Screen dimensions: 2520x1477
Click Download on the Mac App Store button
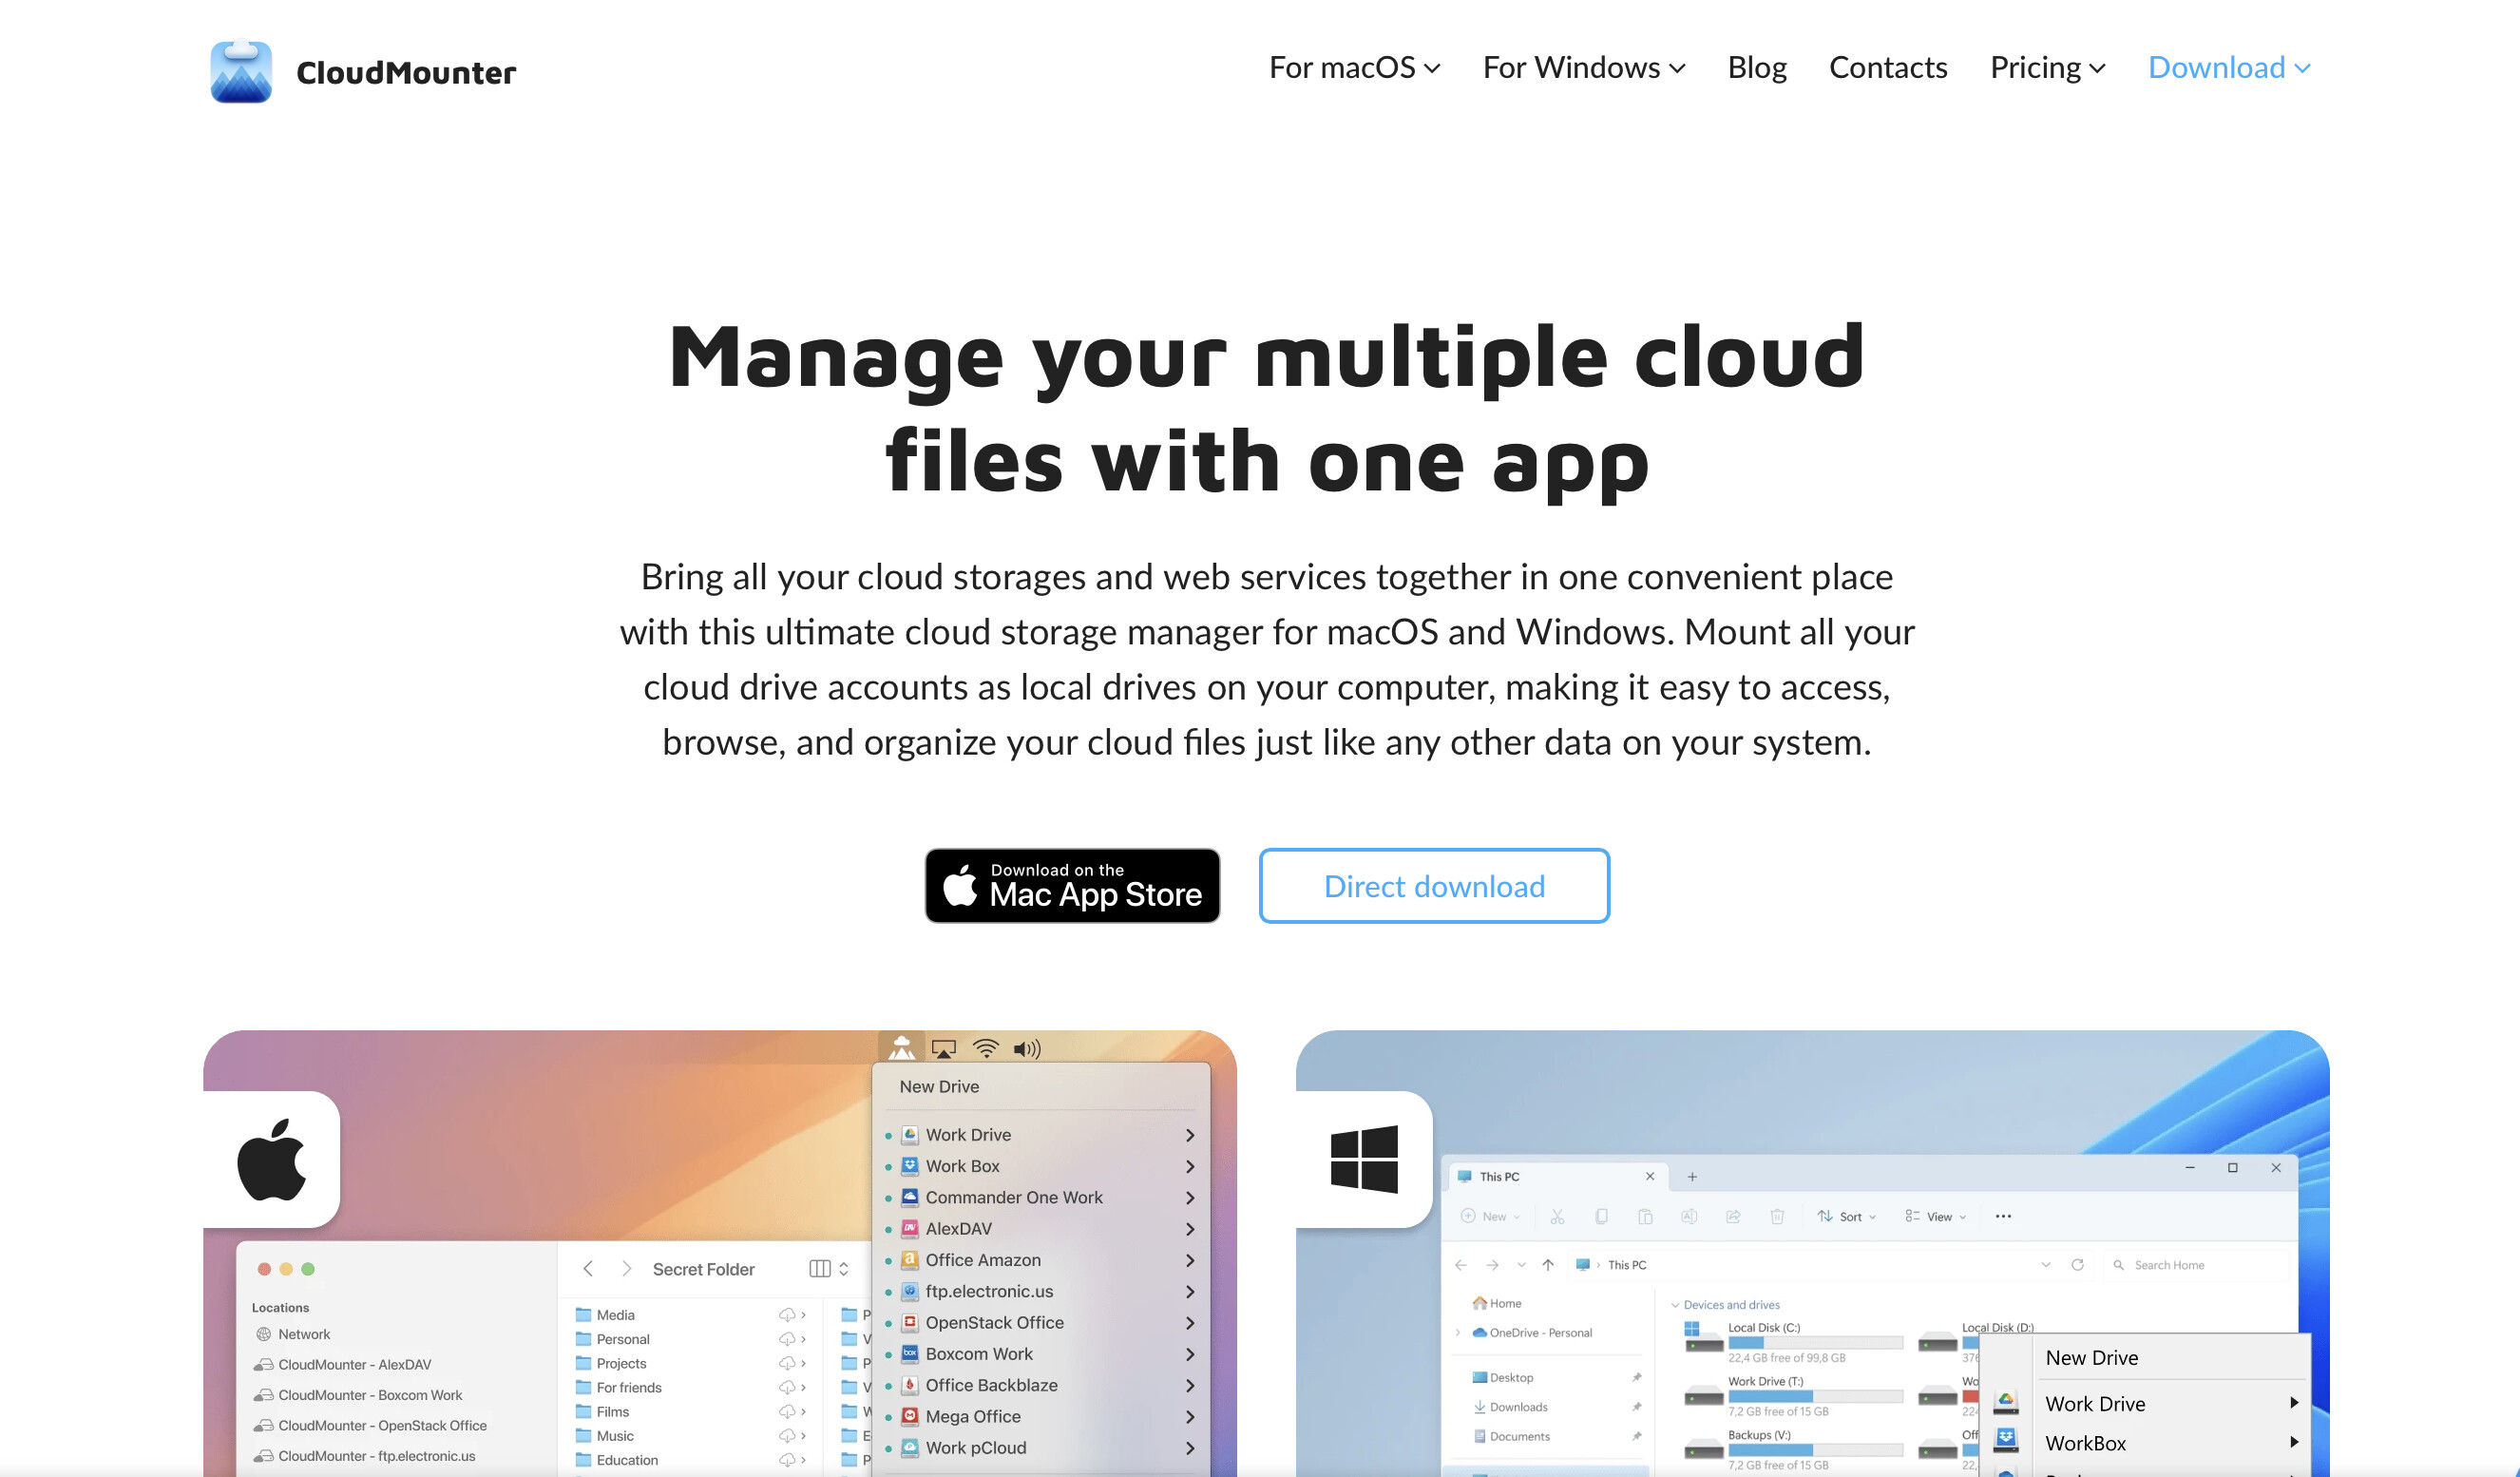point(1072,886)
